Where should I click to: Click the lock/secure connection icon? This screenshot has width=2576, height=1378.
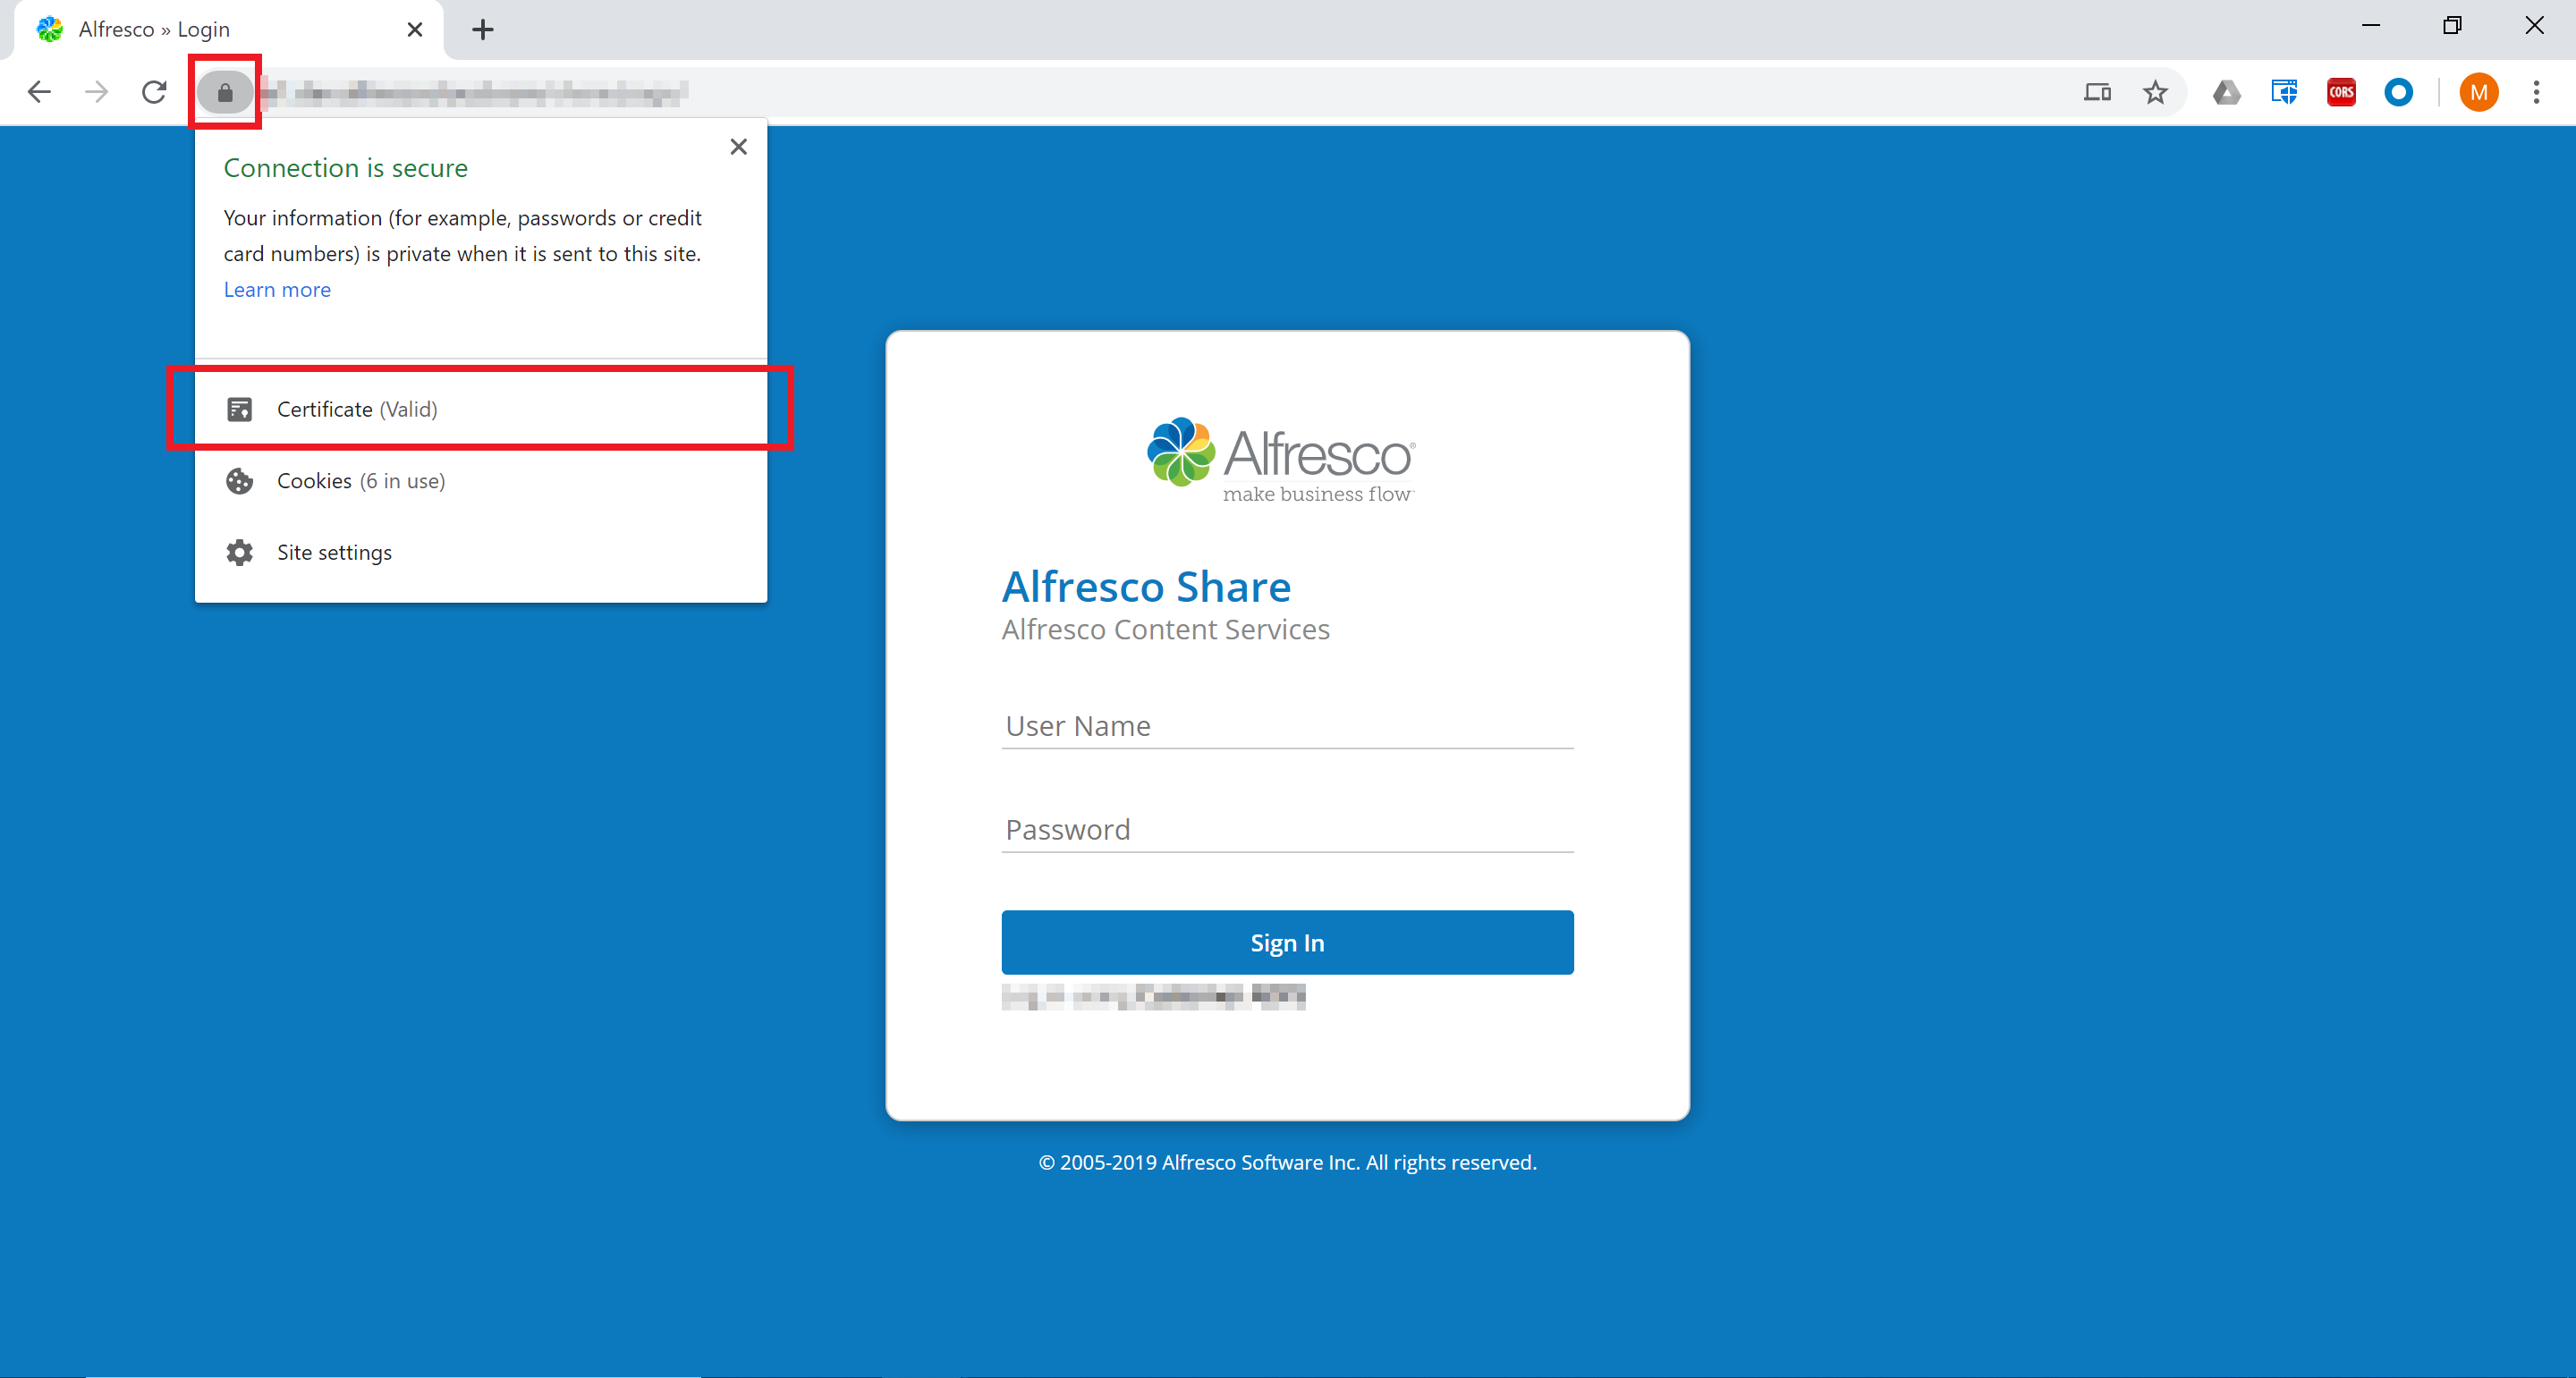(225, 92)
